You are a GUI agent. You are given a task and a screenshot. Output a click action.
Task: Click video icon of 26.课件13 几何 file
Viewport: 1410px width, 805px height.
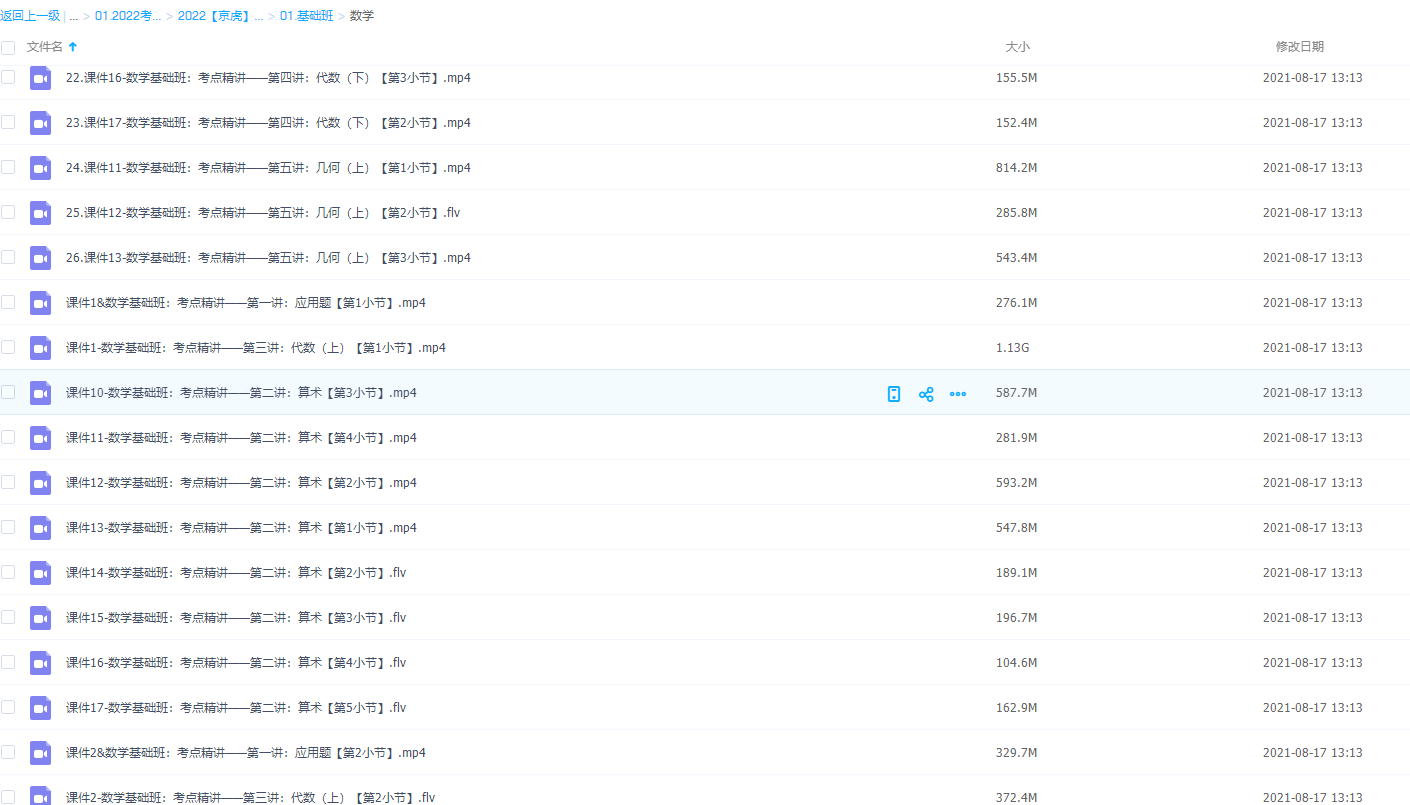[40, 258]
